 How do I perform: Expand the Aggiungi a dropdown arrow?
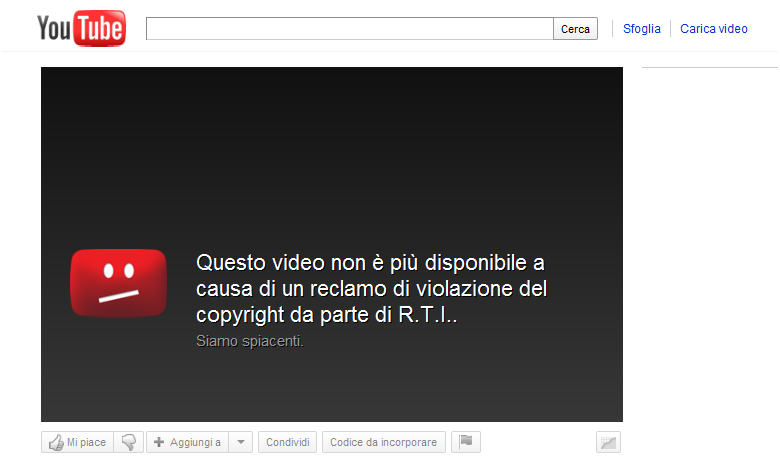tap(241, 442)
